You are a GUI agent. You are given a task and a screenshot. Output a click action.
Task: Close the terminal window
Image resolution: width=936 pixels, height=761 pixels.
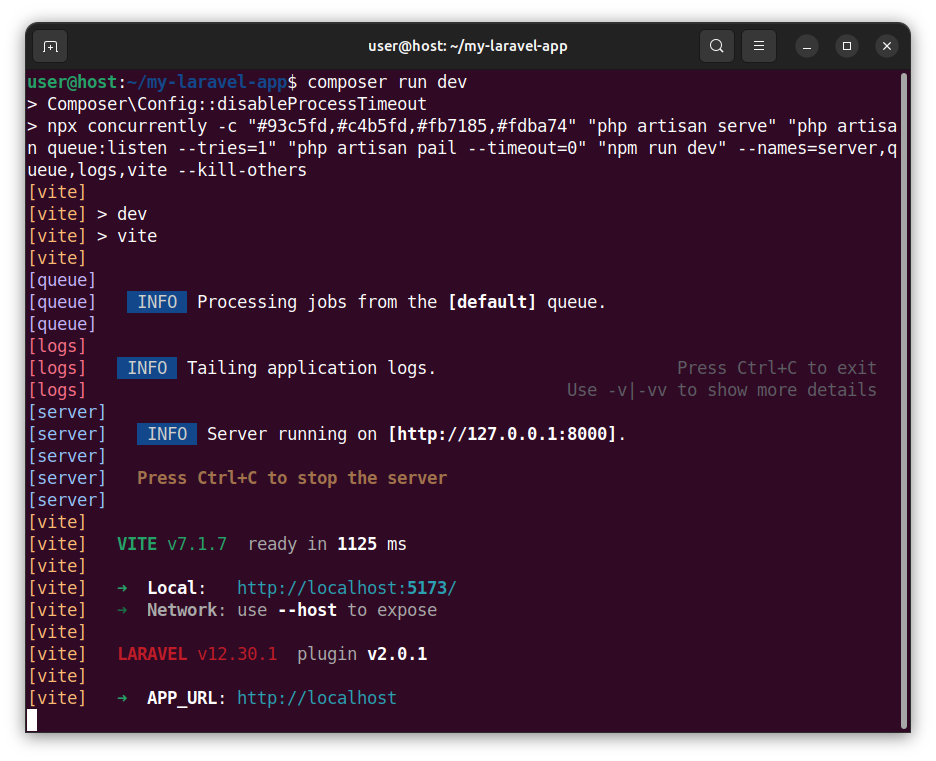(886, 46)
